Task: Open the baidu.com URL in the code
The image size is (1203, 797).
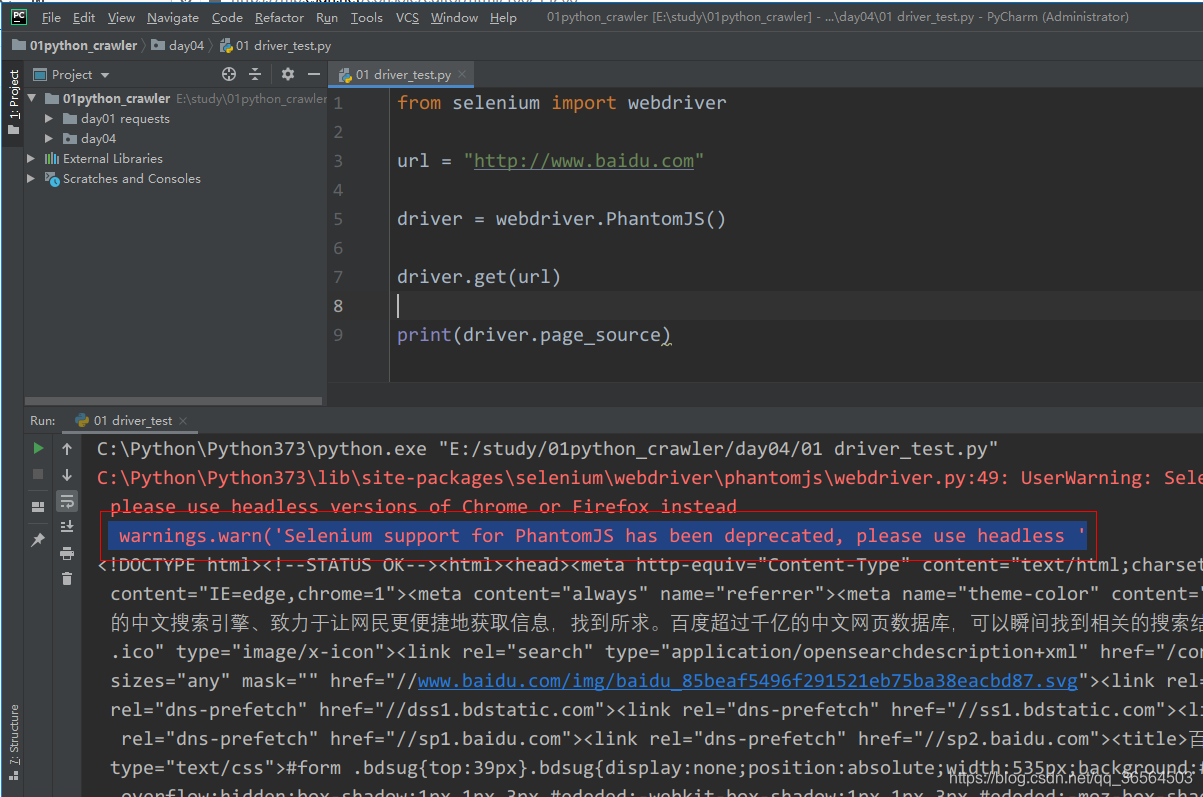Action: (584, 160)
